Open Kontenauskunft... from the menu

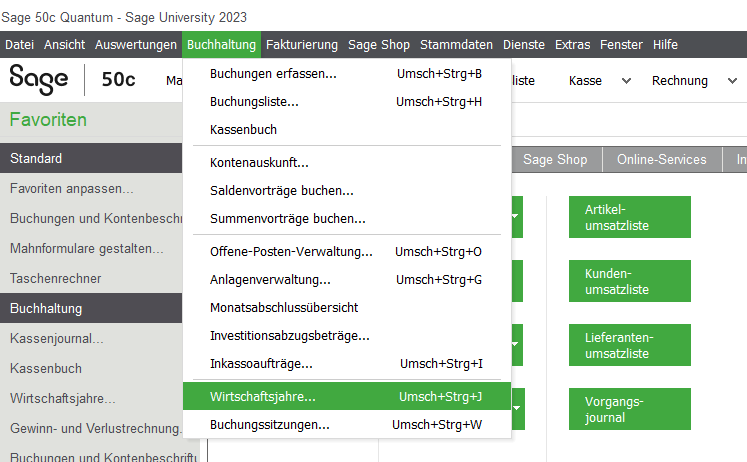point(347,163)
